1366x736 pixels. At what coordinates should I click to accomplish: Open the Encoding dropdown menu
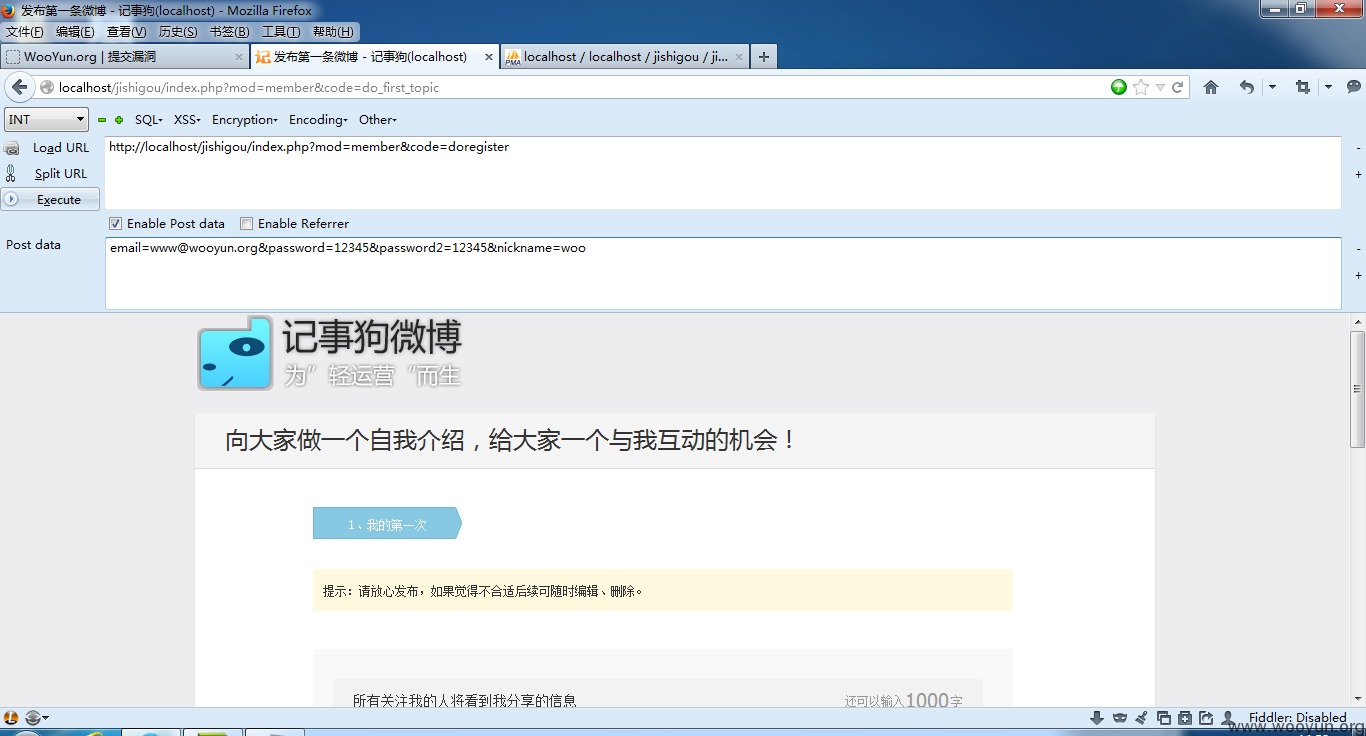[x=318, y=120]
